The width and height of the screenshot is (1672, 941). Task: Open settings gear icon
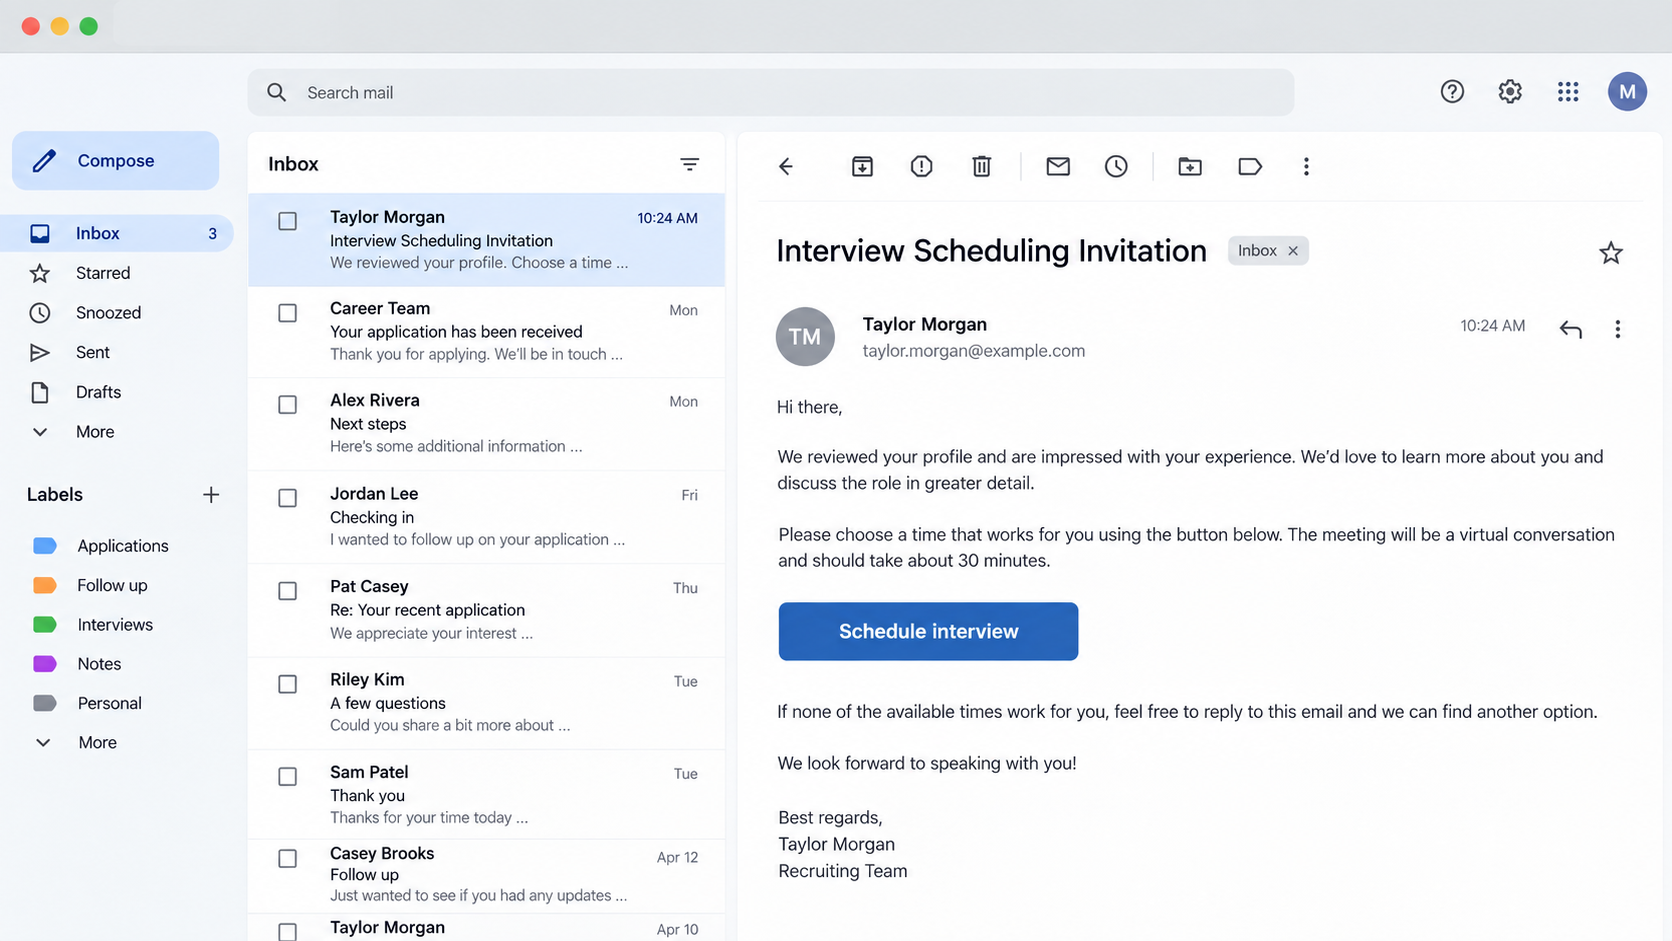(x=1510, y=92)
